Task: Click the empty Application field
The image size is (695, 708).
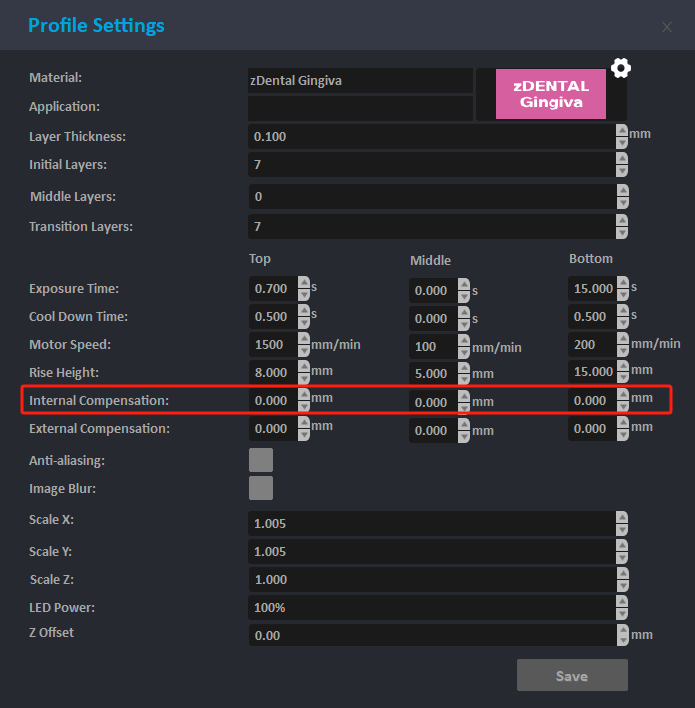Action: click(360, 107)
